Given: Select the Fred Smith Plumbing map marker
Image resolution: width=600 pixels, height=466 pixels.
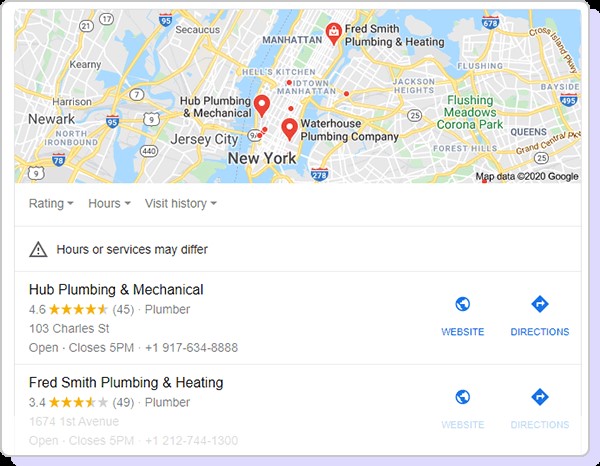Looking at the screenshot, I should [x=334, y=34].
